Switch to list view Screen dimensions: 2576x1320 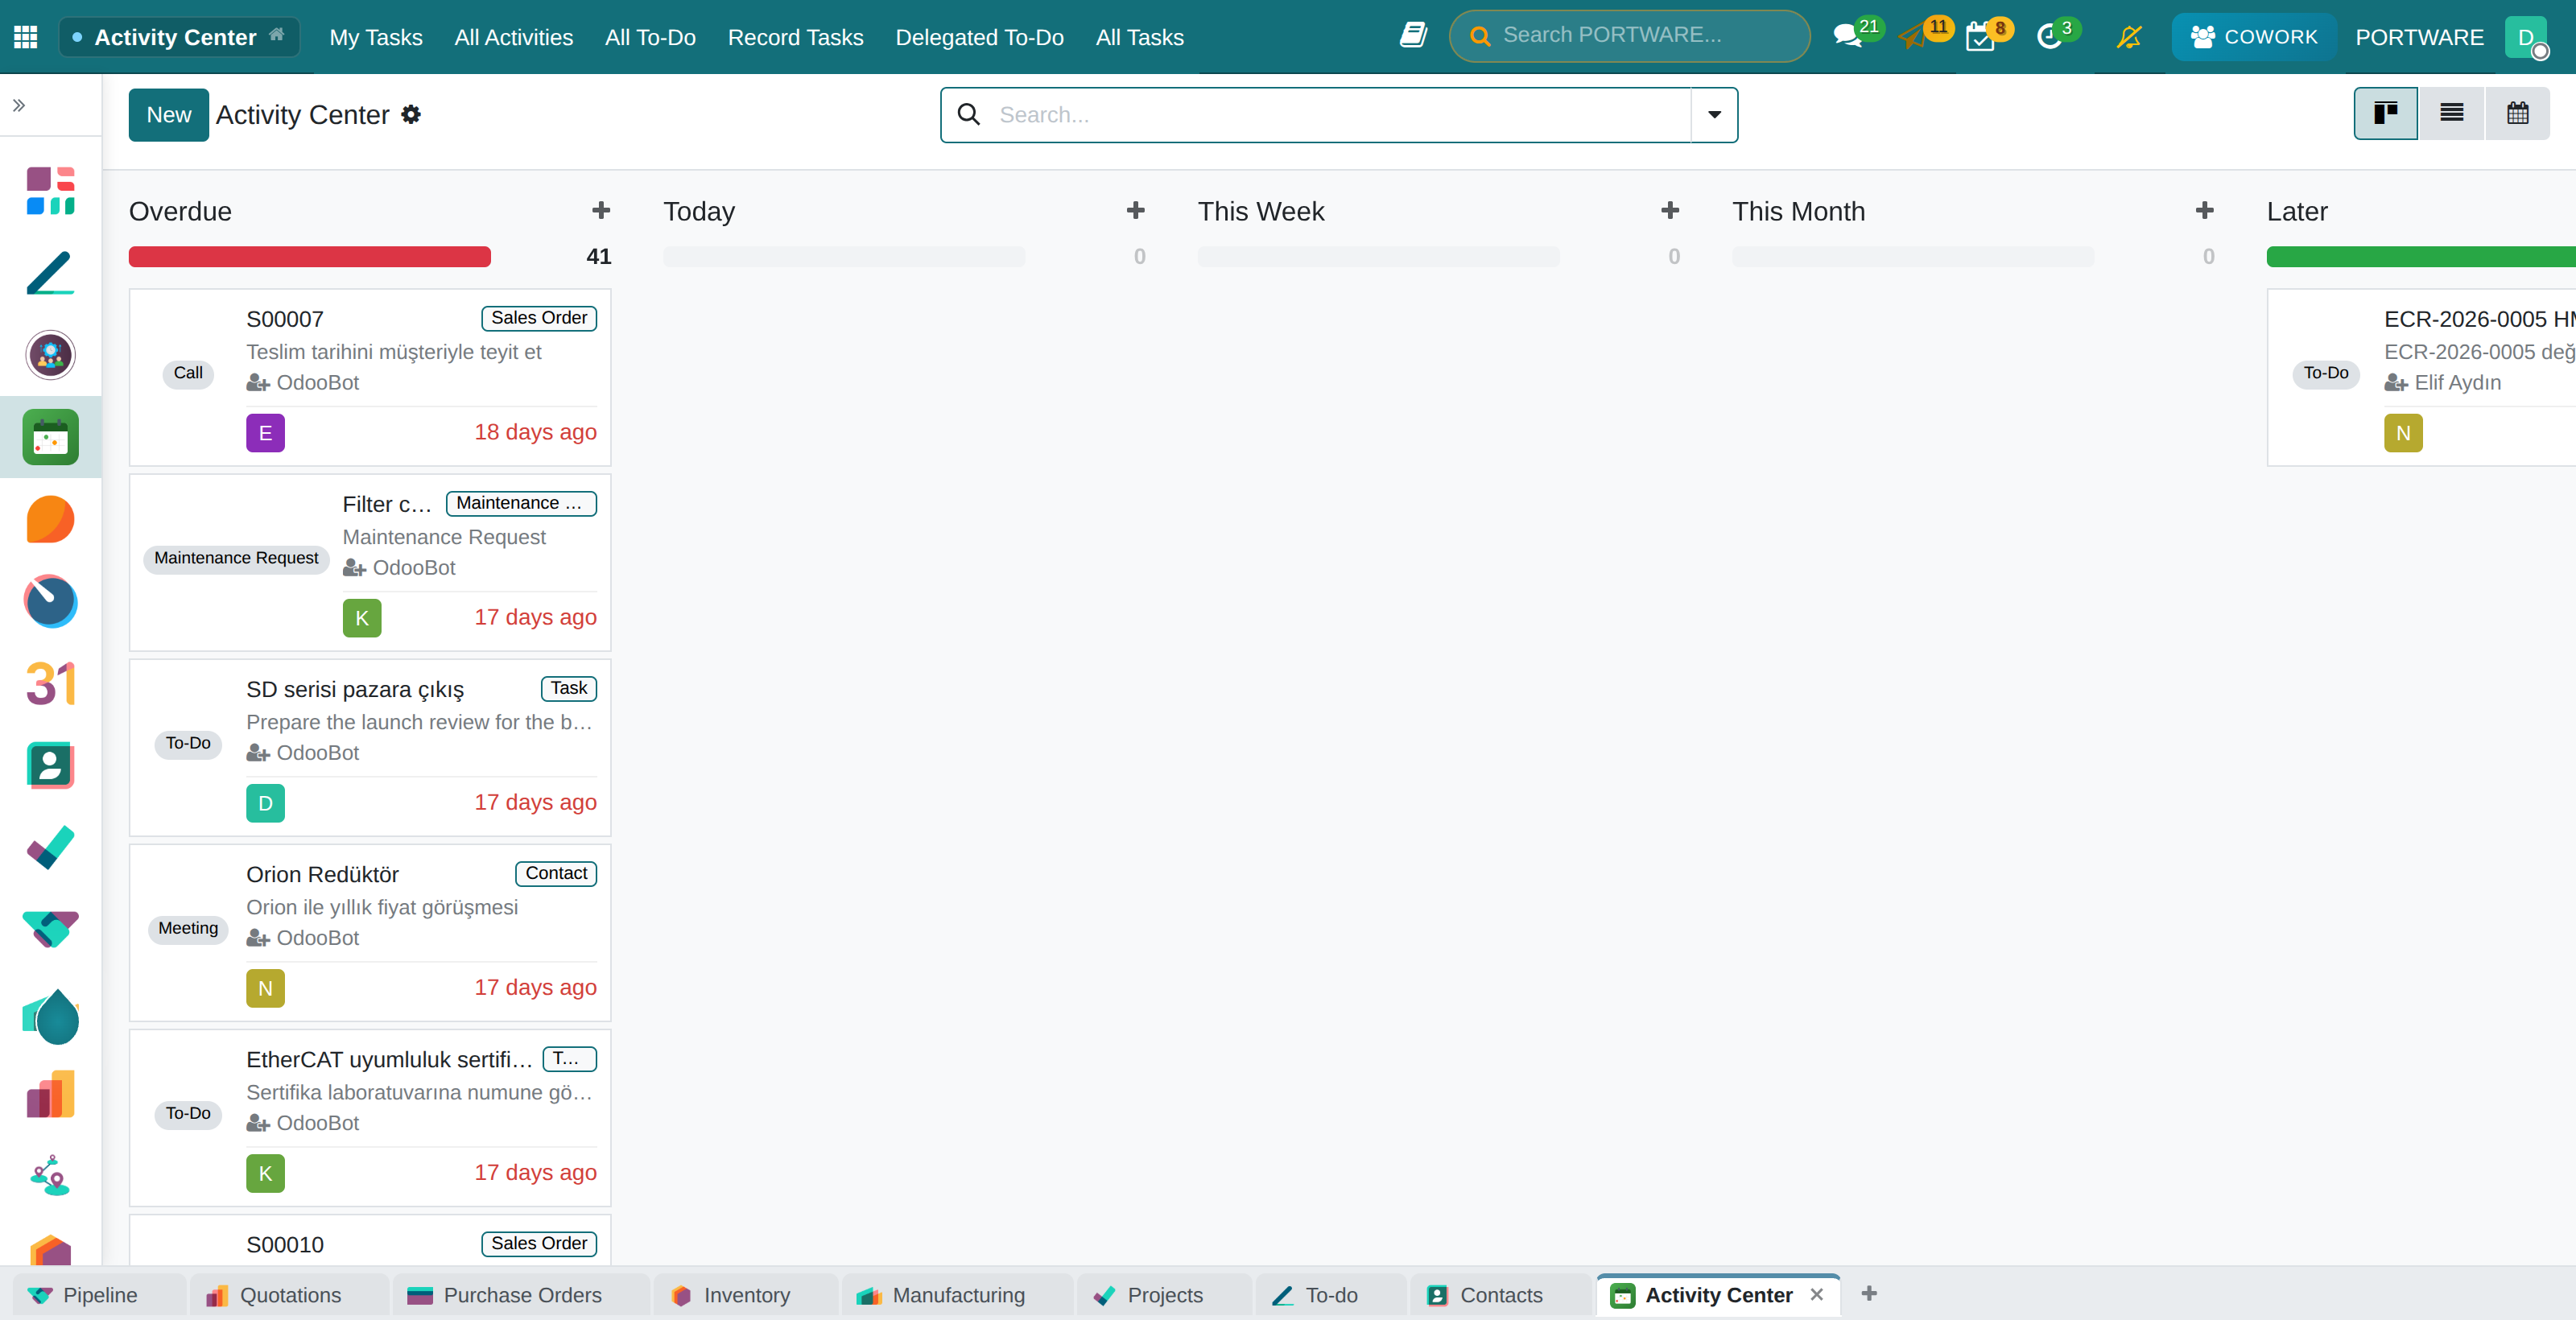[2452, 113]
